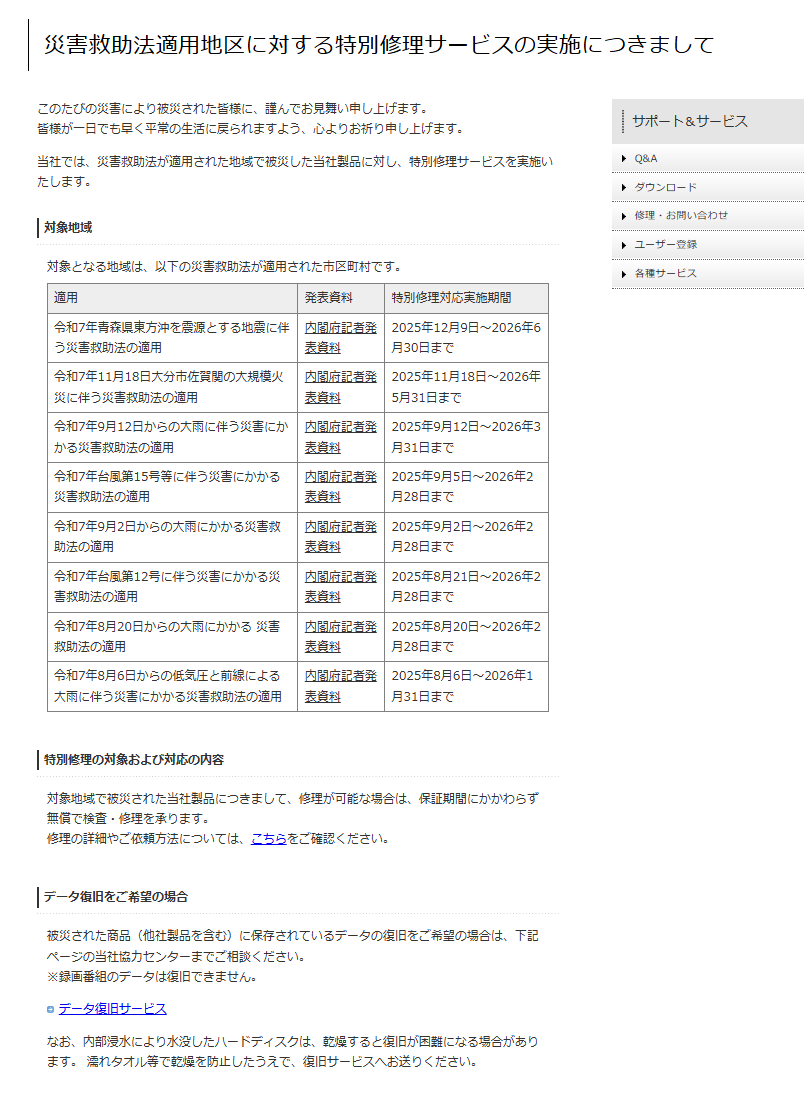This screenshot has height=1097, width=810.
Task: Select the cell 令和7年台風第15号等に伴う災害
Action: [x=172, y=486]
